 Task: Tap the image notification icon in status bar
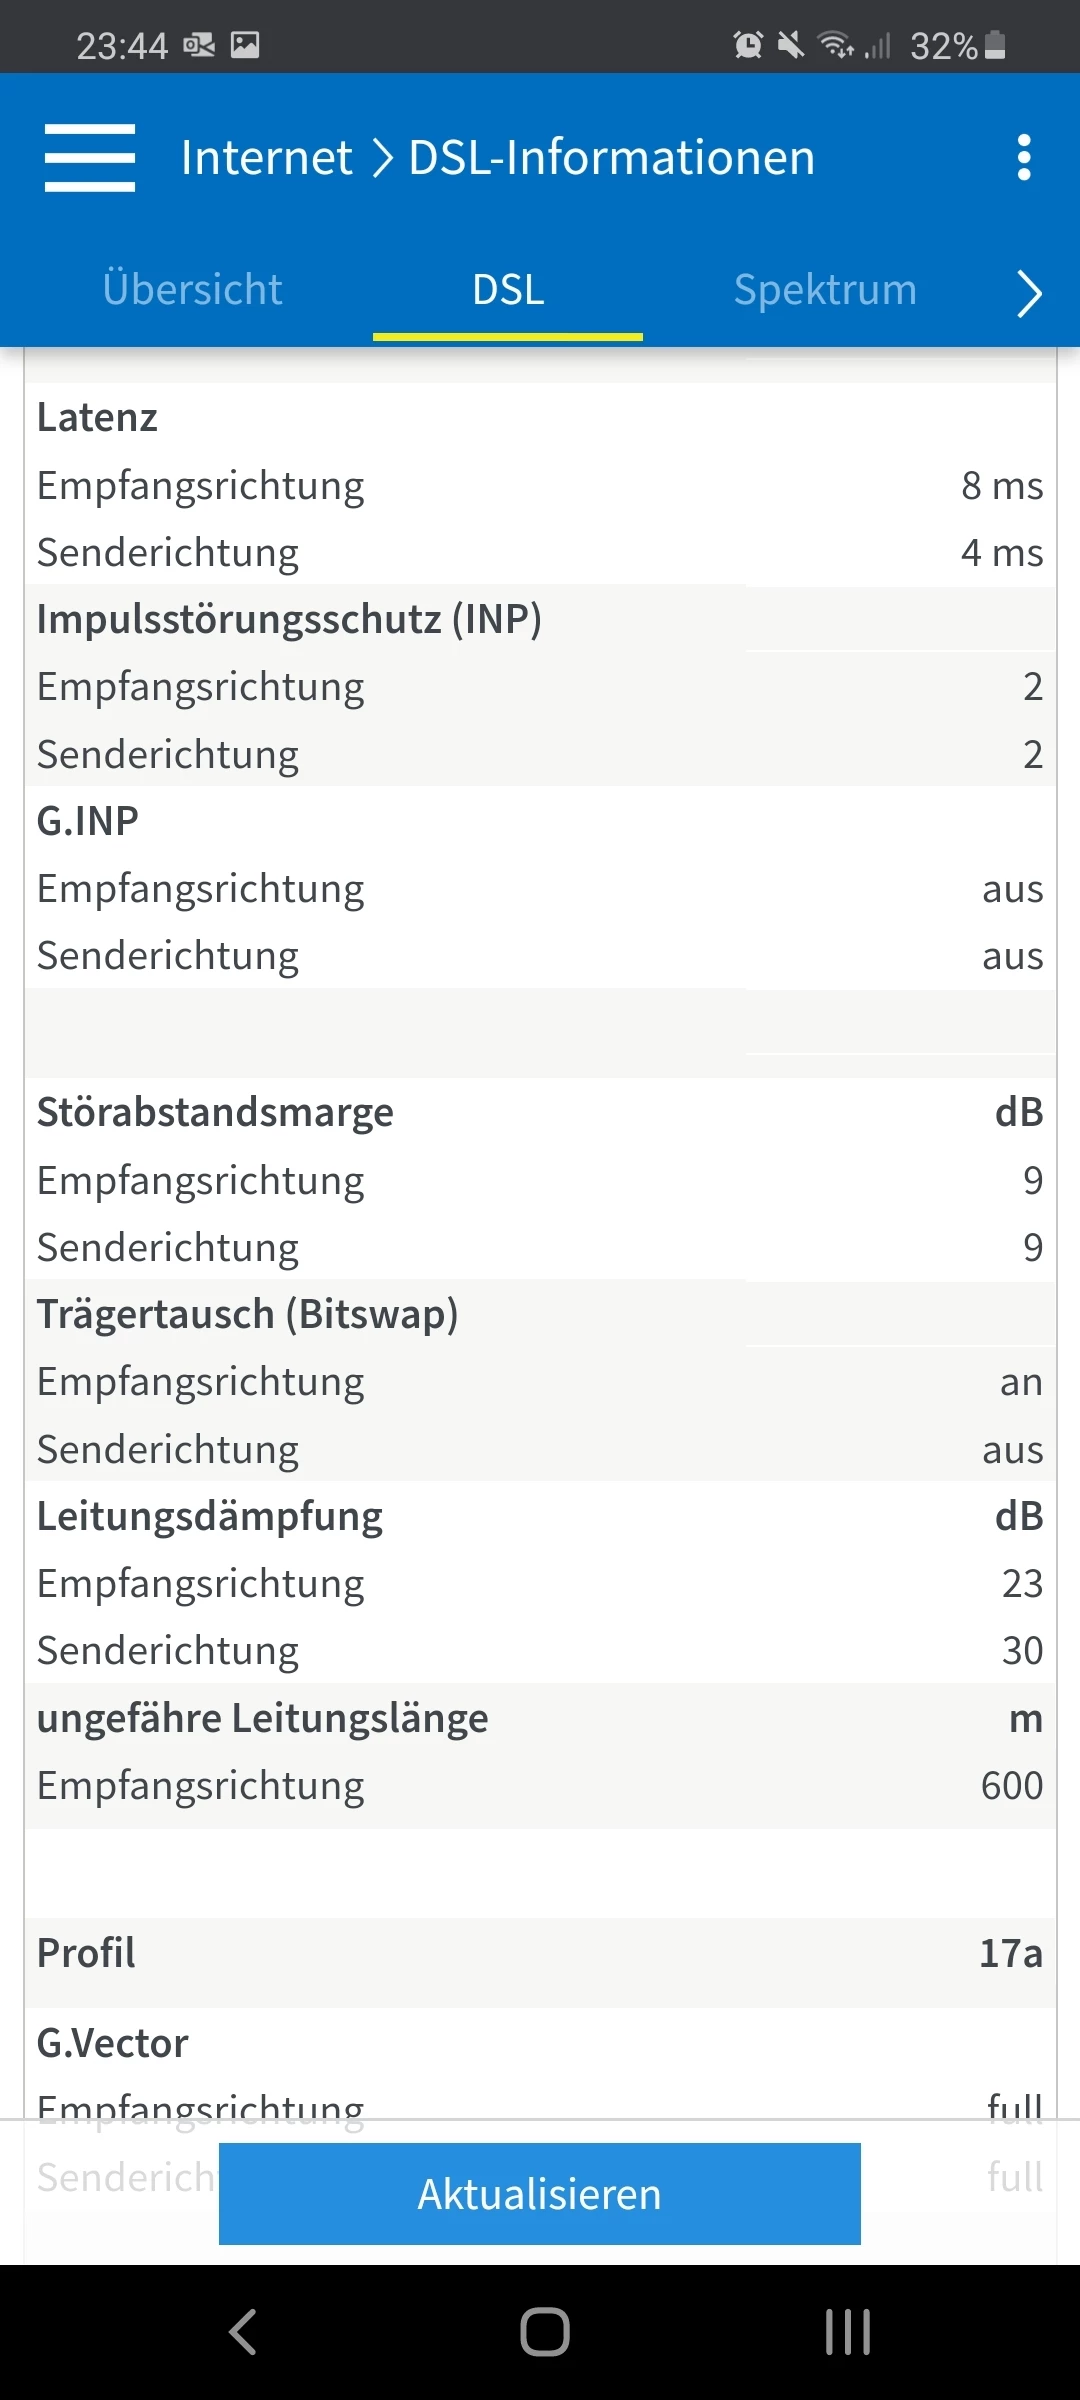coord(245,45)
